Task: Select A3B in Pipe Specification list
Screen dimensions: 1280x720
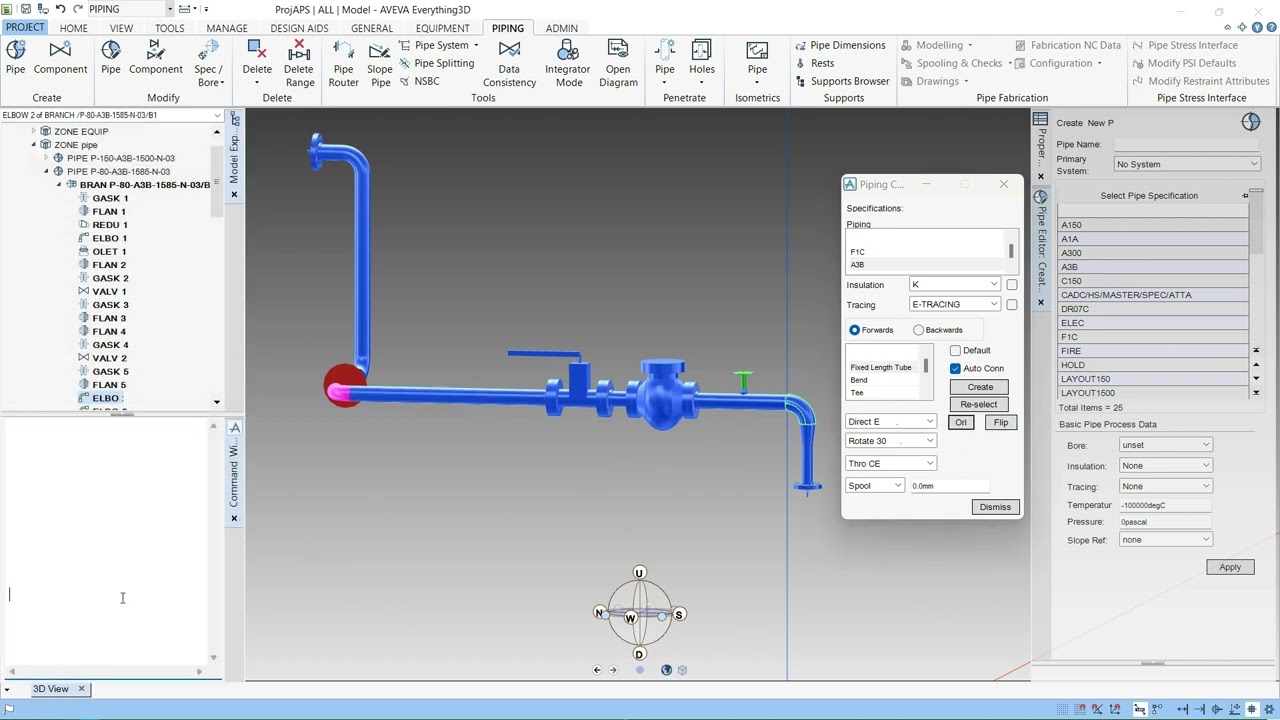Action: pos(1153,267)
